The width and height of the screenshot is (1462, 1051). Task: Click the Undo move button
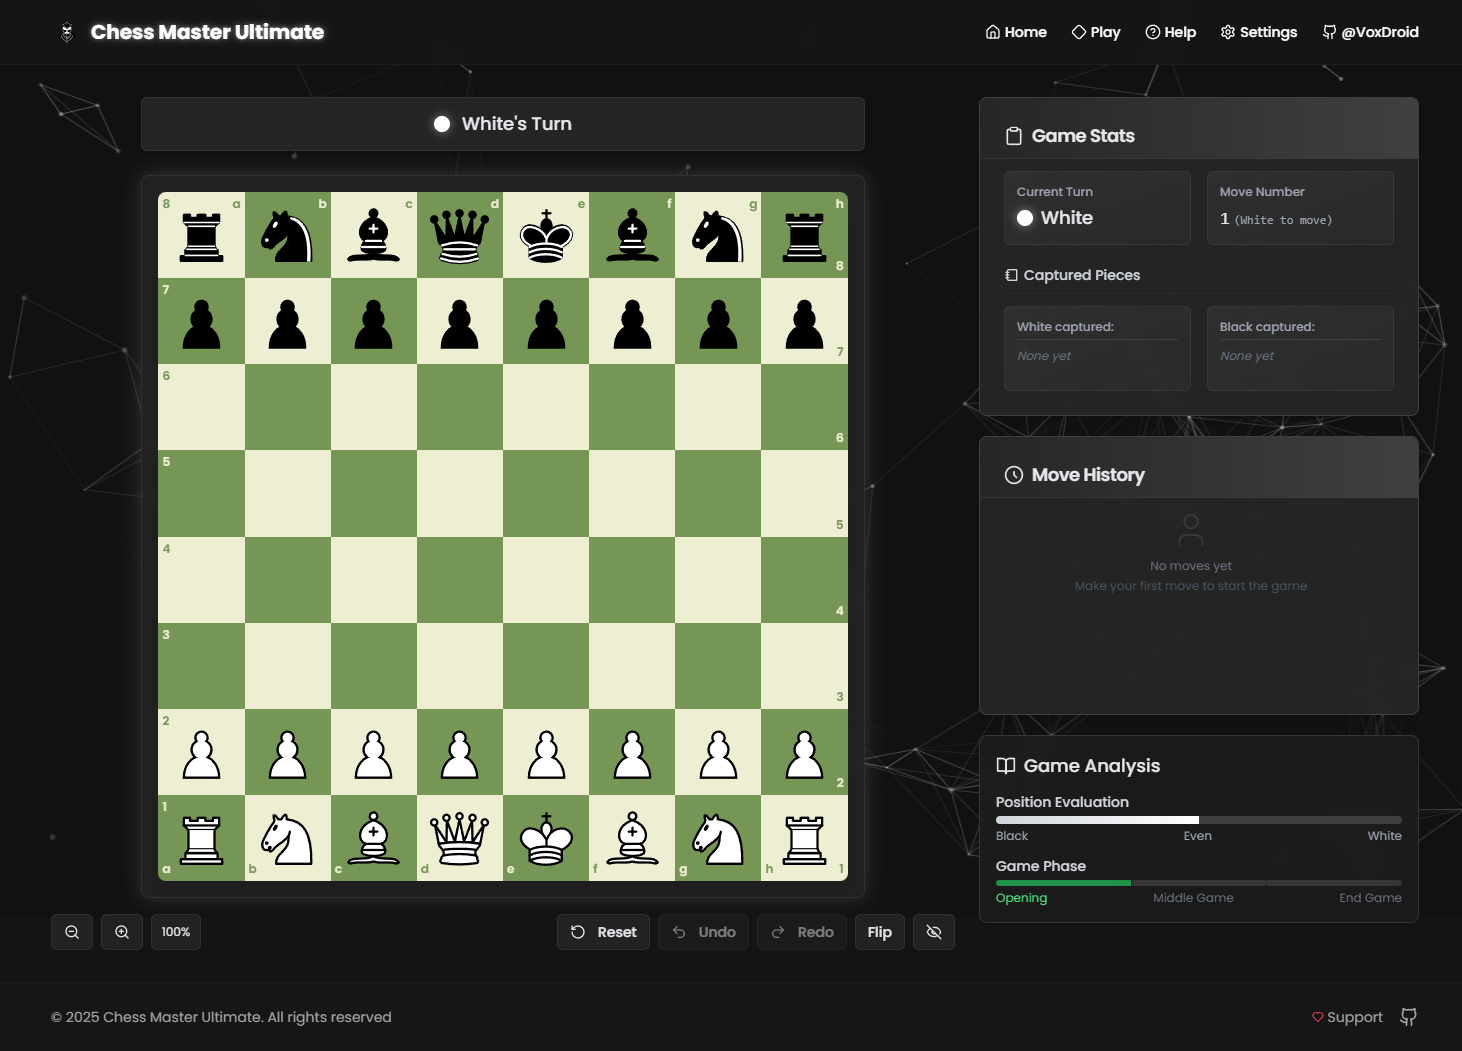point(703,931)
